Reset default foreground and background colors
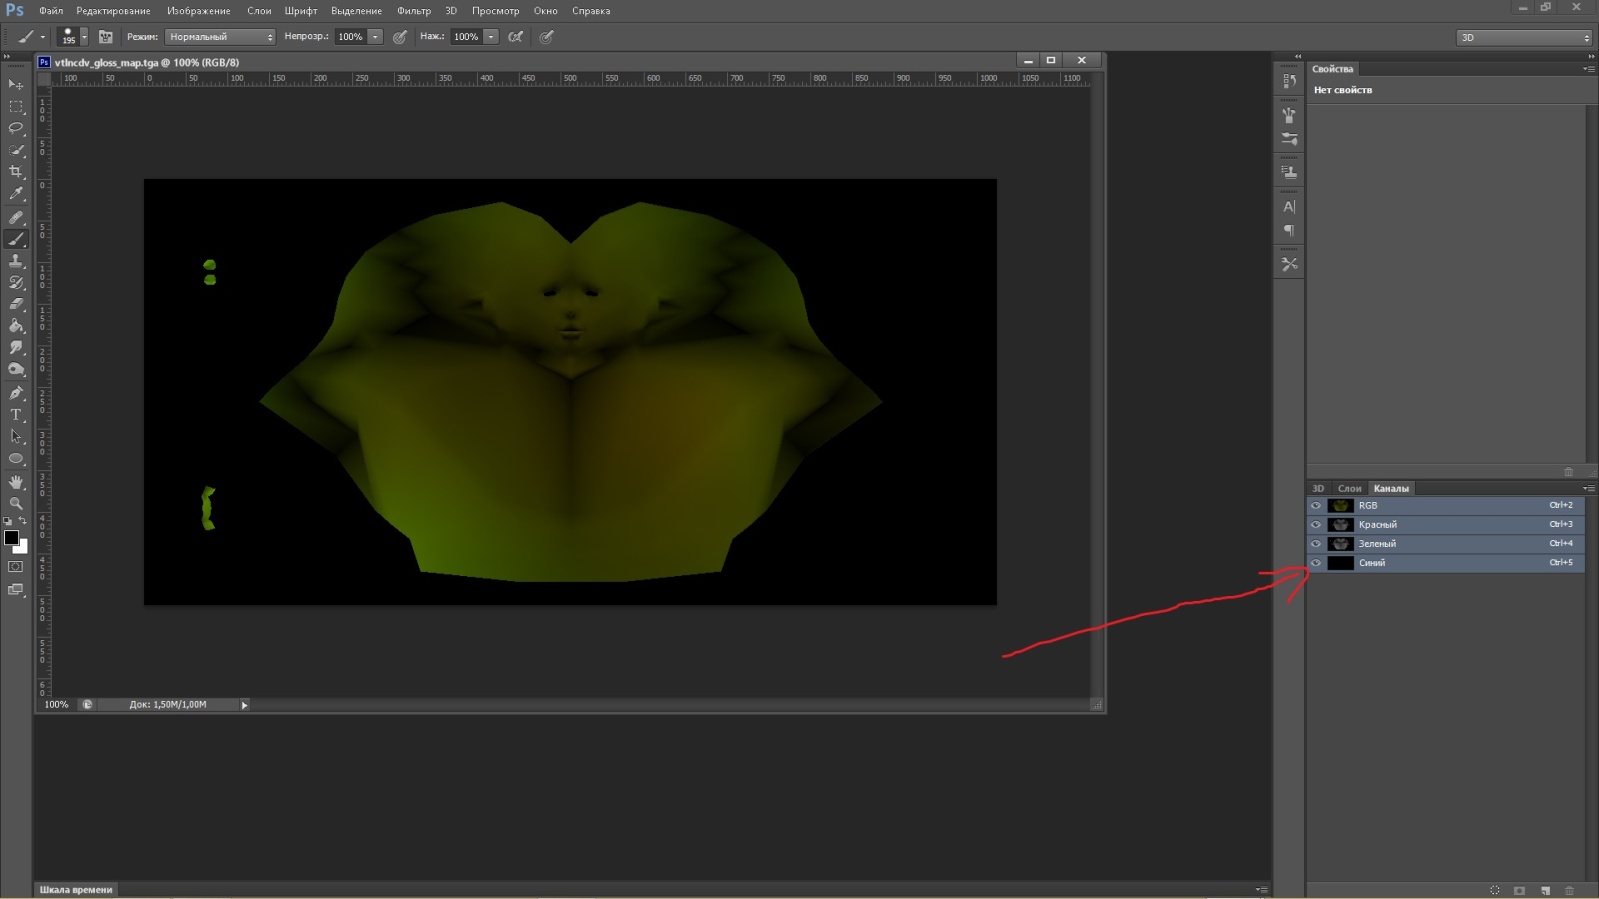 8,521
